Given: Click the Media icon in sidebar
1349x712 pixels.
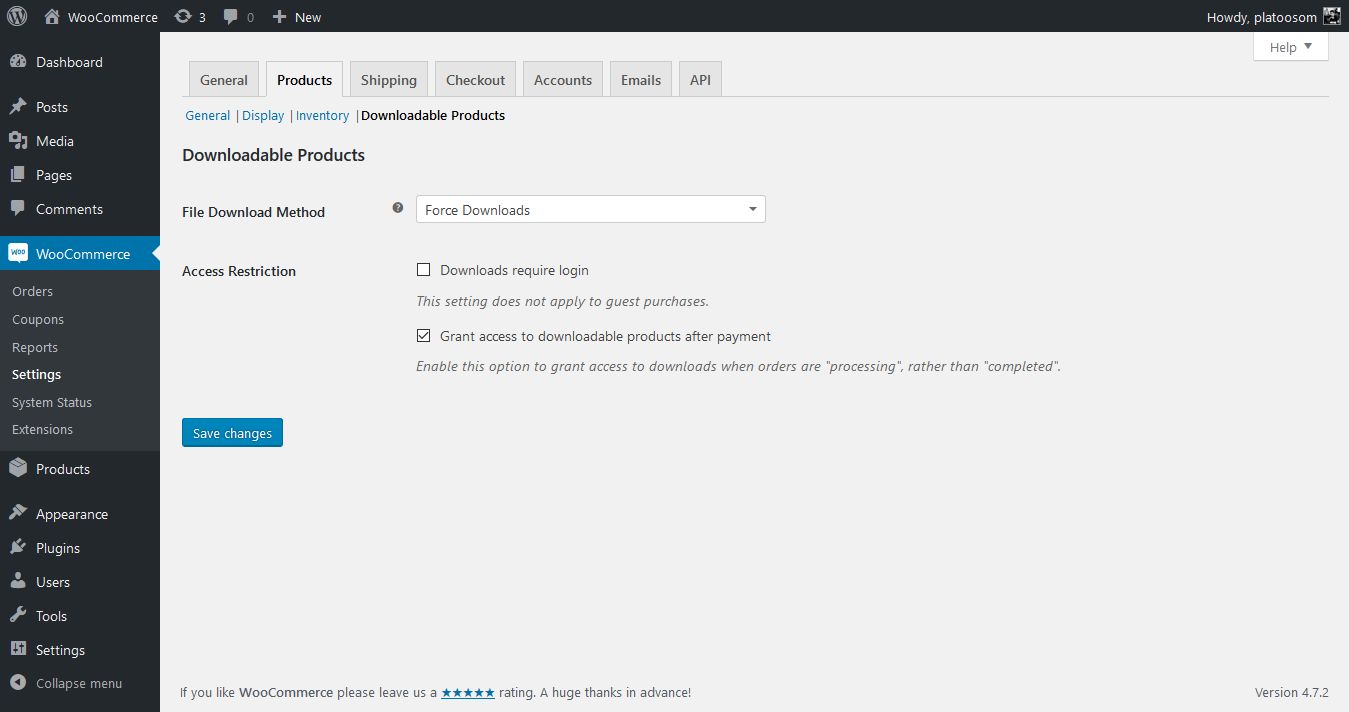Looking at the screenshot, I should pos(18,141).
